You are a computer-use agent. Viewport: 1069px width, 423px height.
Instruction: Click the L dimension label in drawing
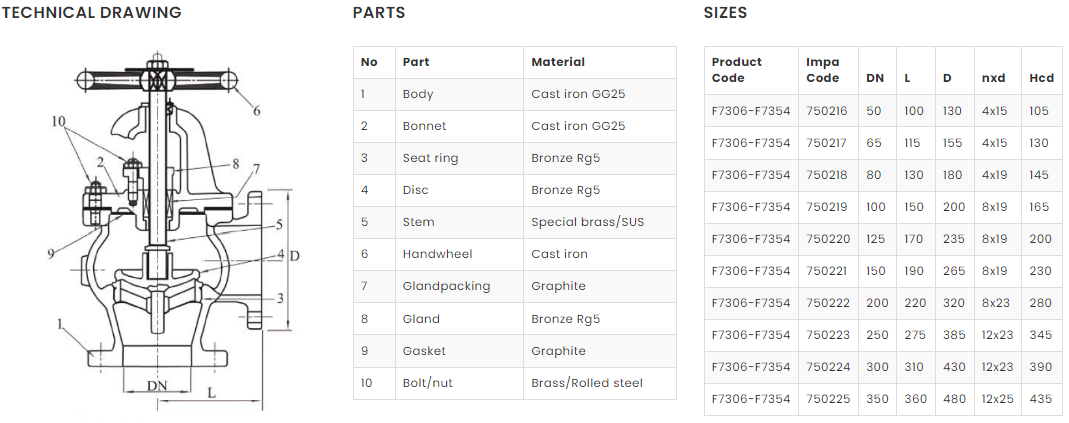click(x=212, y=393)
